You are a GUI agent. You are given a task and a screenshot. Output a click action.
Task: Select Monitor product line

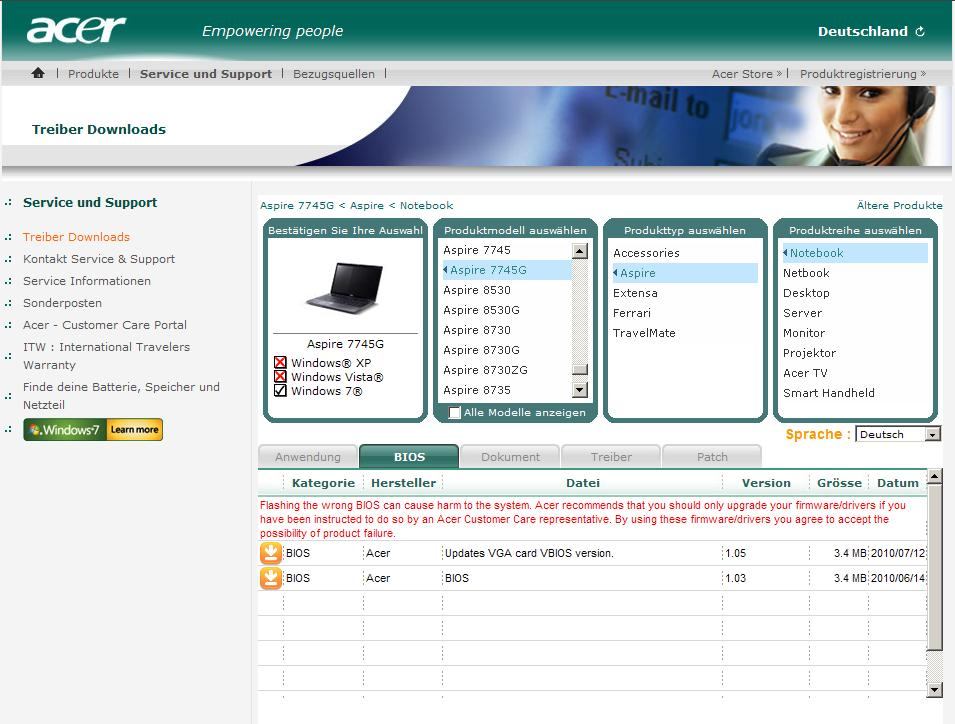click(804, 333)
